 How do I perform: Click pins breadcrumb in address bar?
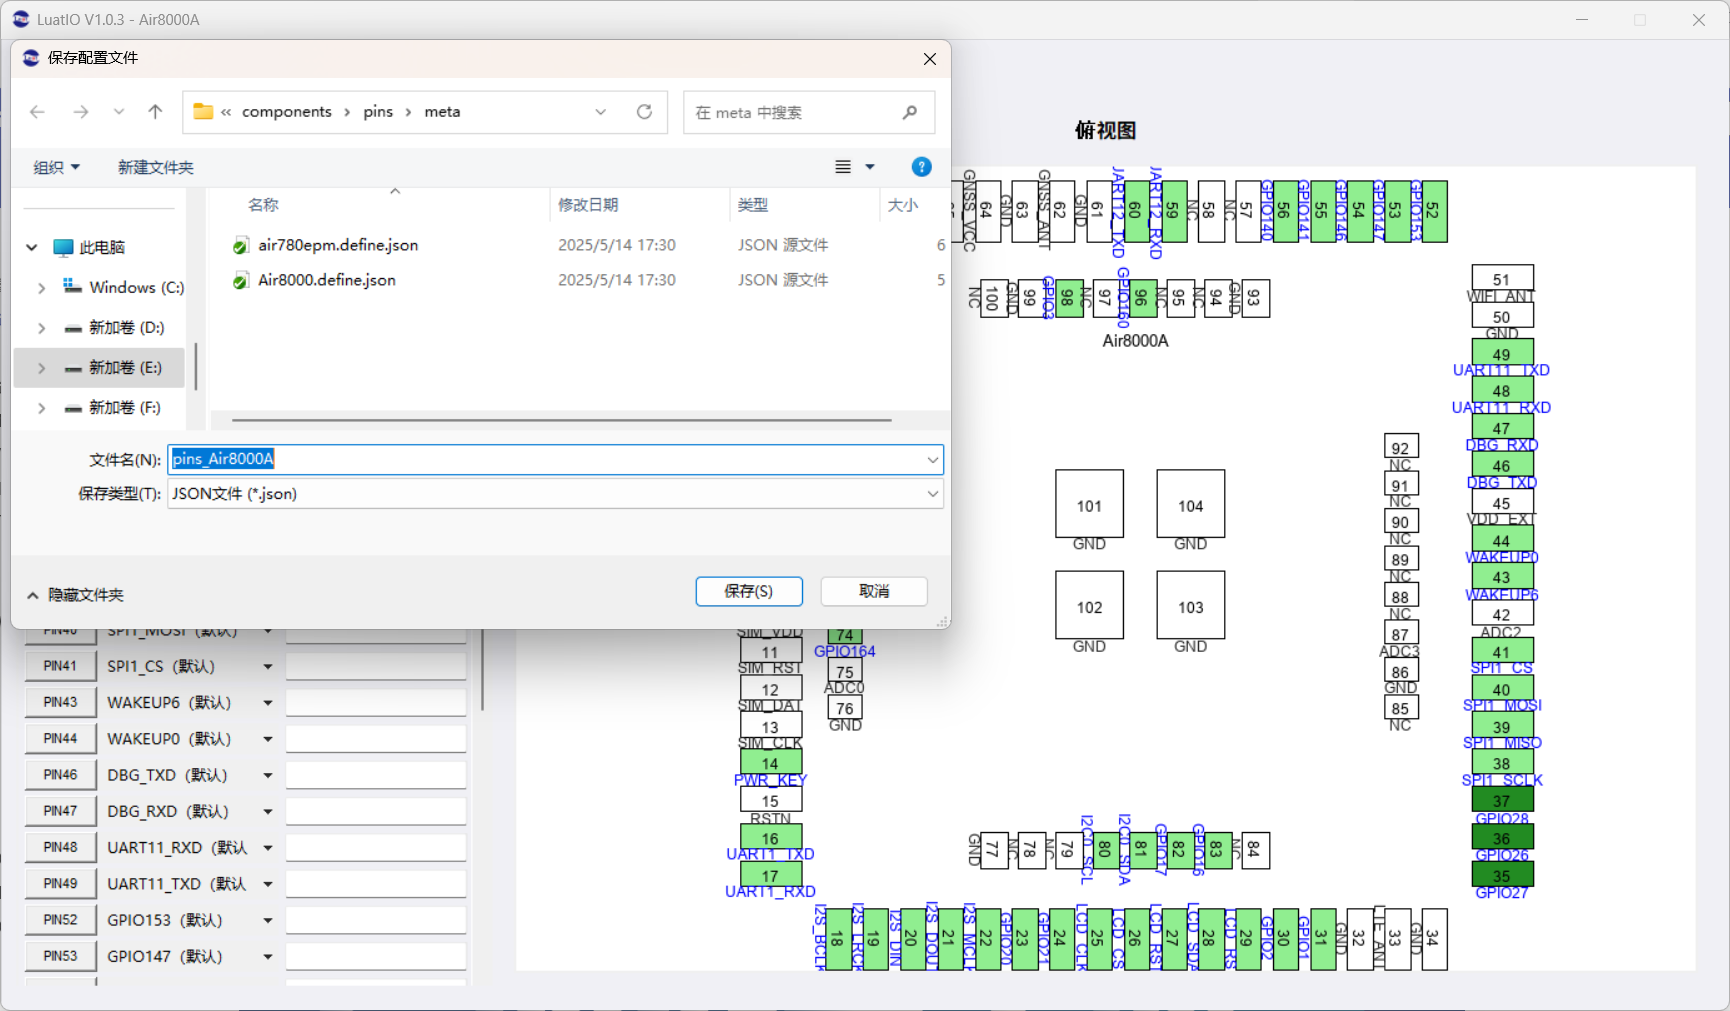pyautogui.click(x=378, y=112)
